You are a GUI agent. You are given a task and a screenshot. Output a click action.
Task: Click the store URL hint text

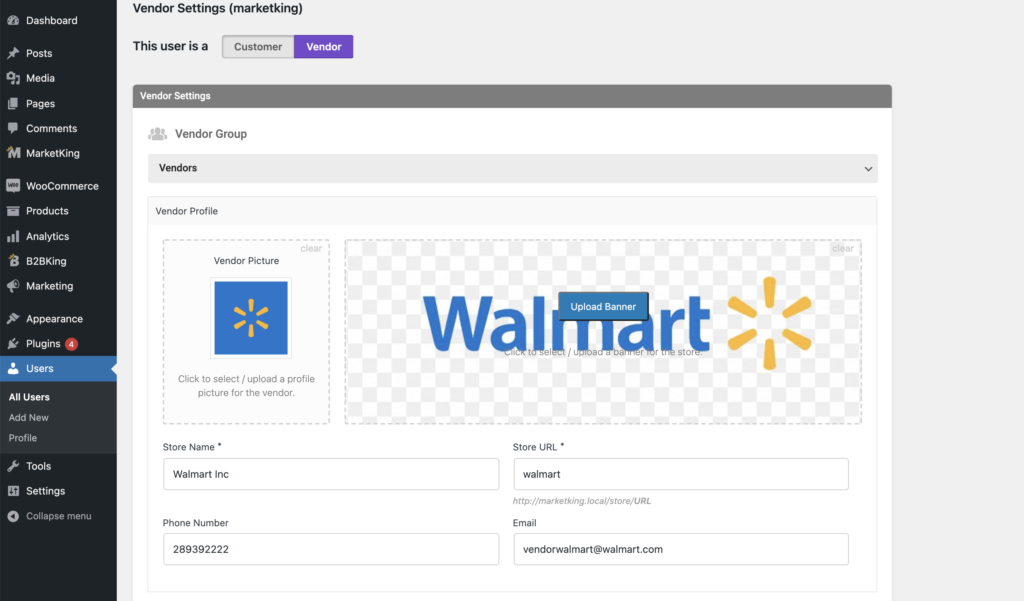[x=581, y=501]
